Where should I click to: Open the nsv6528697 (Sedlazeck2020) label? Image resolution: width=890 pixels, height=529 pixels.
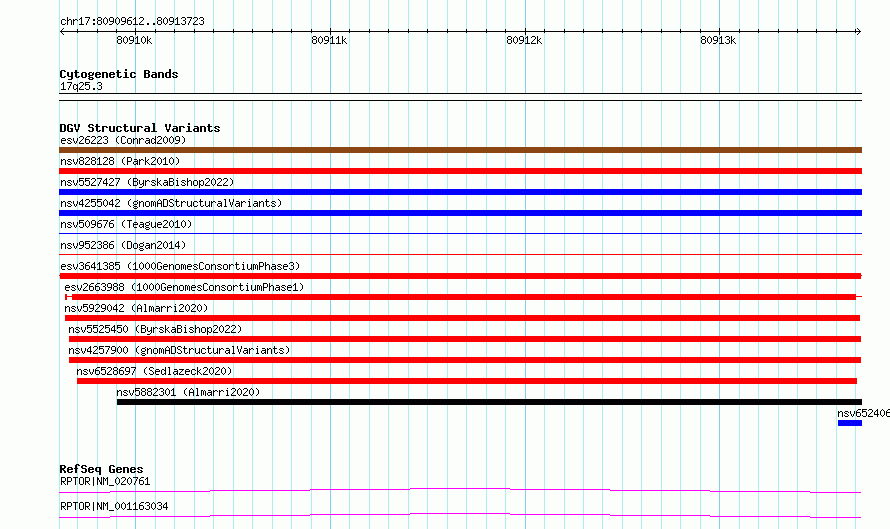pos(154,371)
